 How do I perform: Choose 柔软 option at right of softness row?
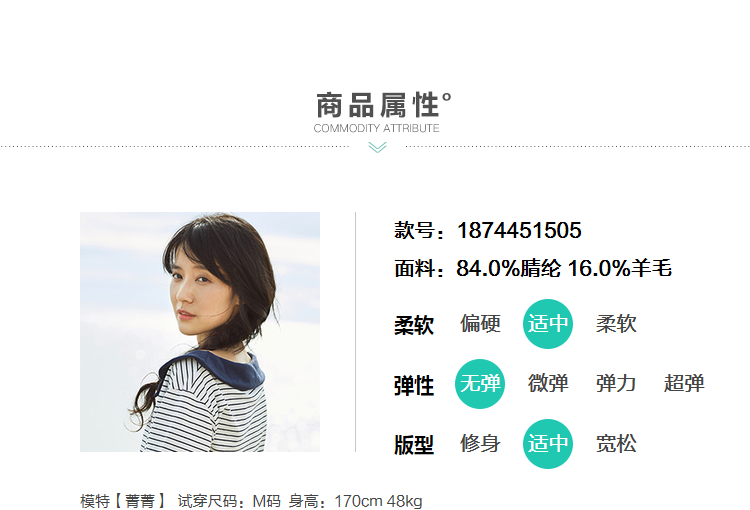click(x=616, y=324)
